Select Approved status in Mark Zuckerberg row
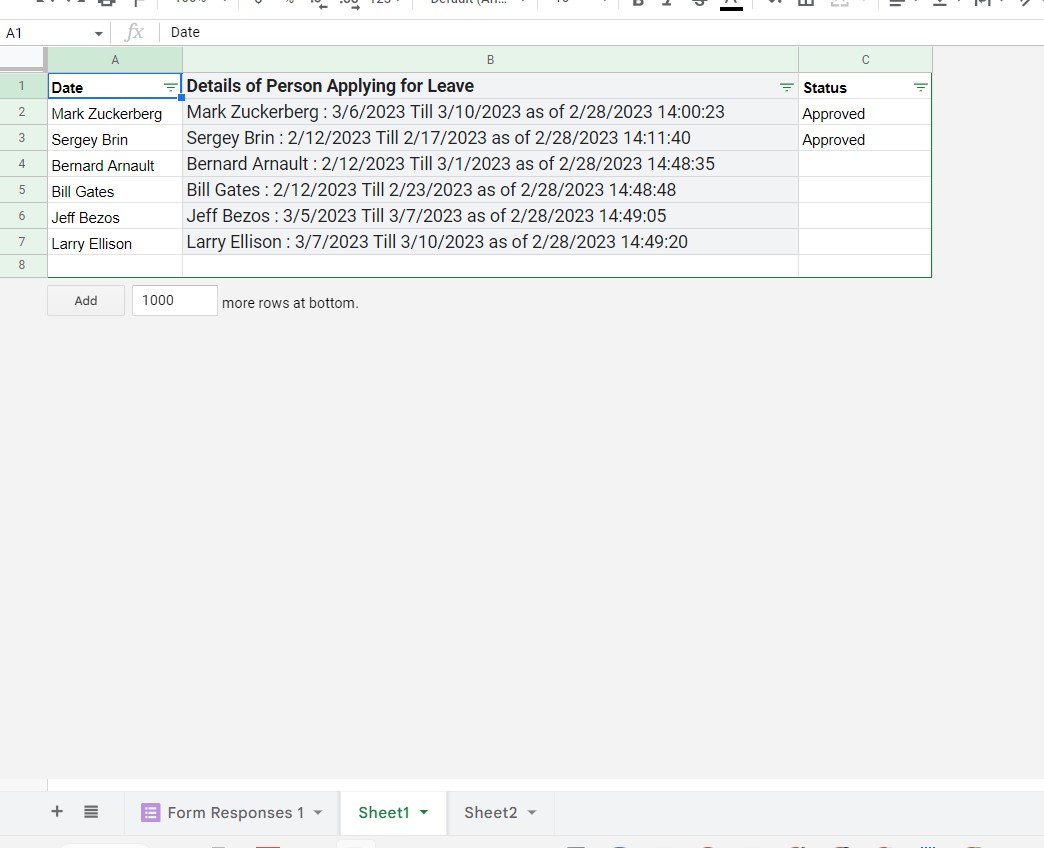 tap(864, 112)
